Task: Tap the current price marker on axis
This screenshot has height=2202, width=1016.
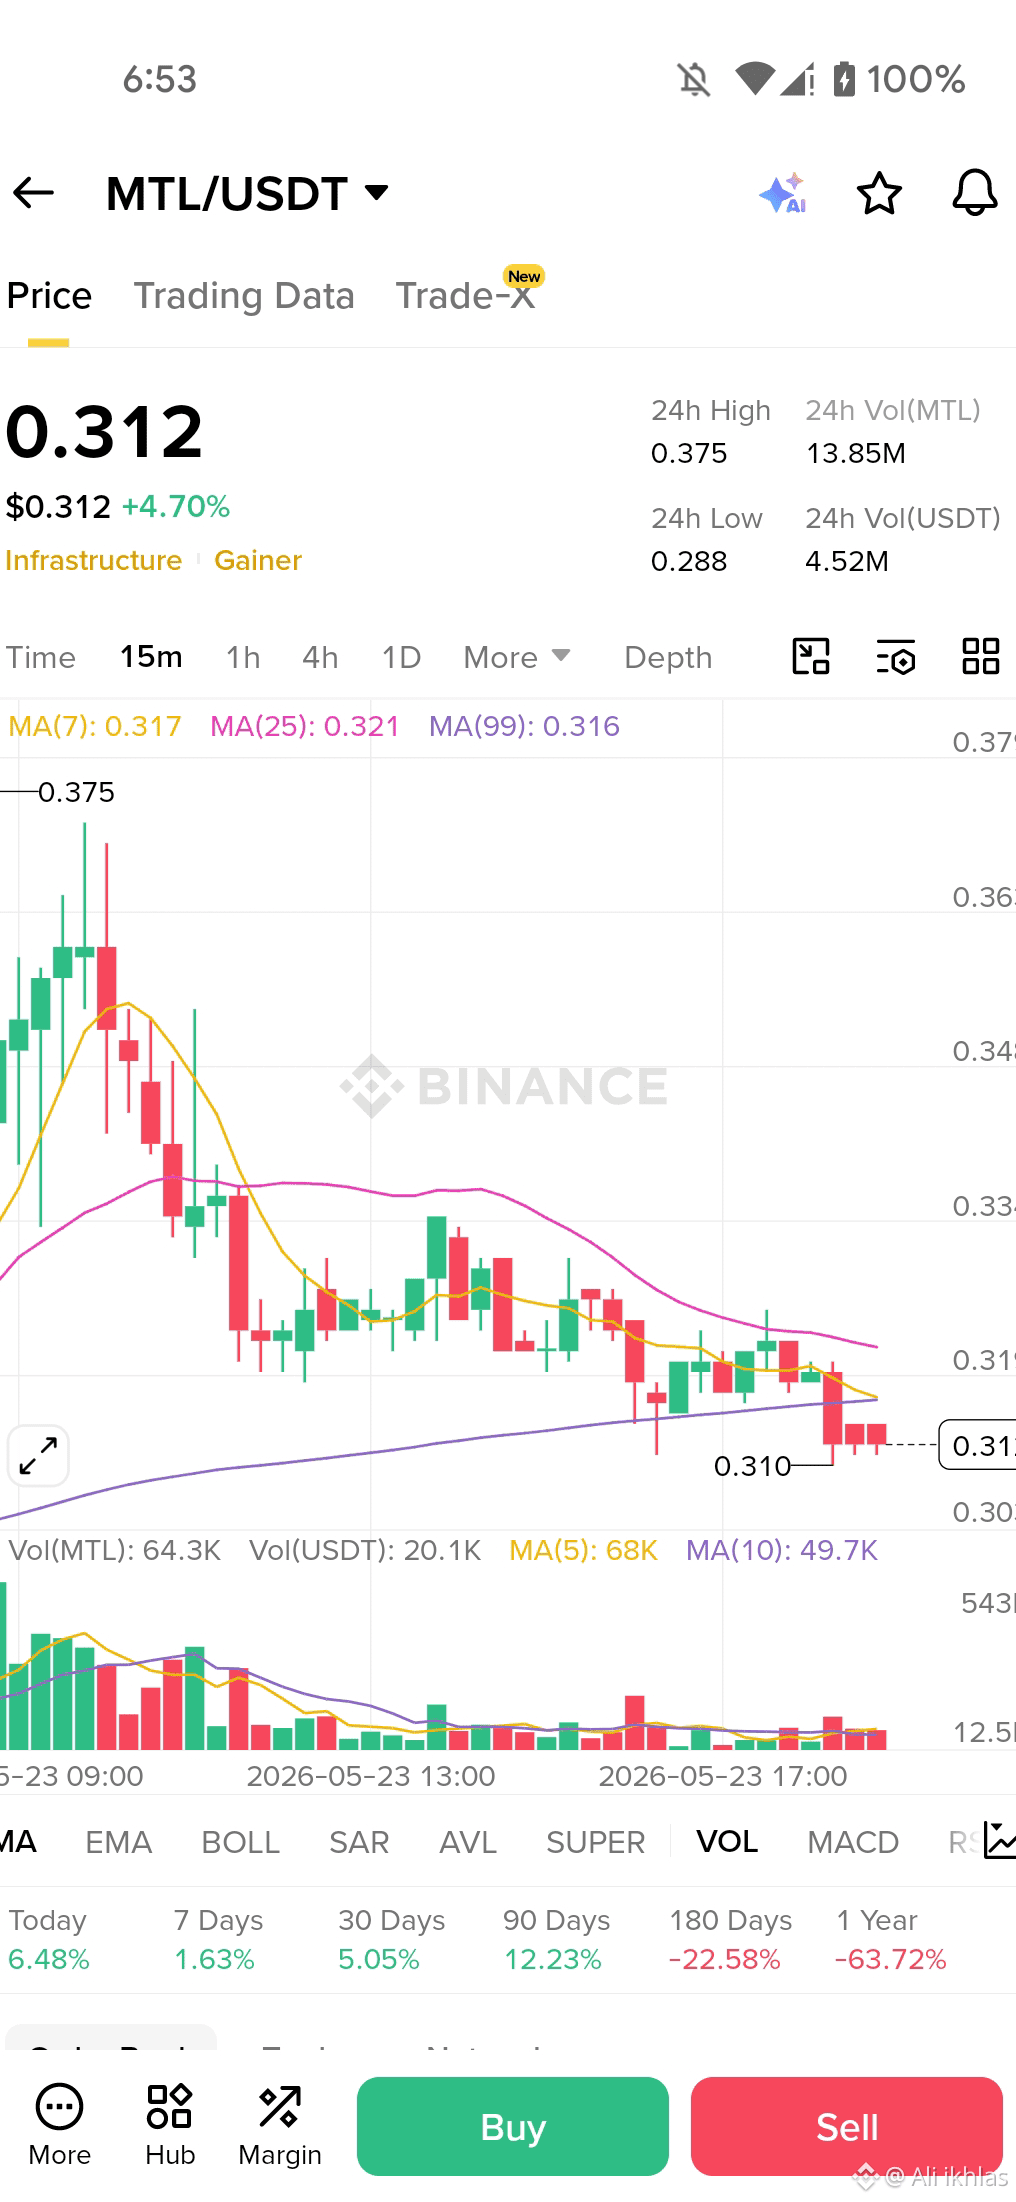Action: 978,1445
